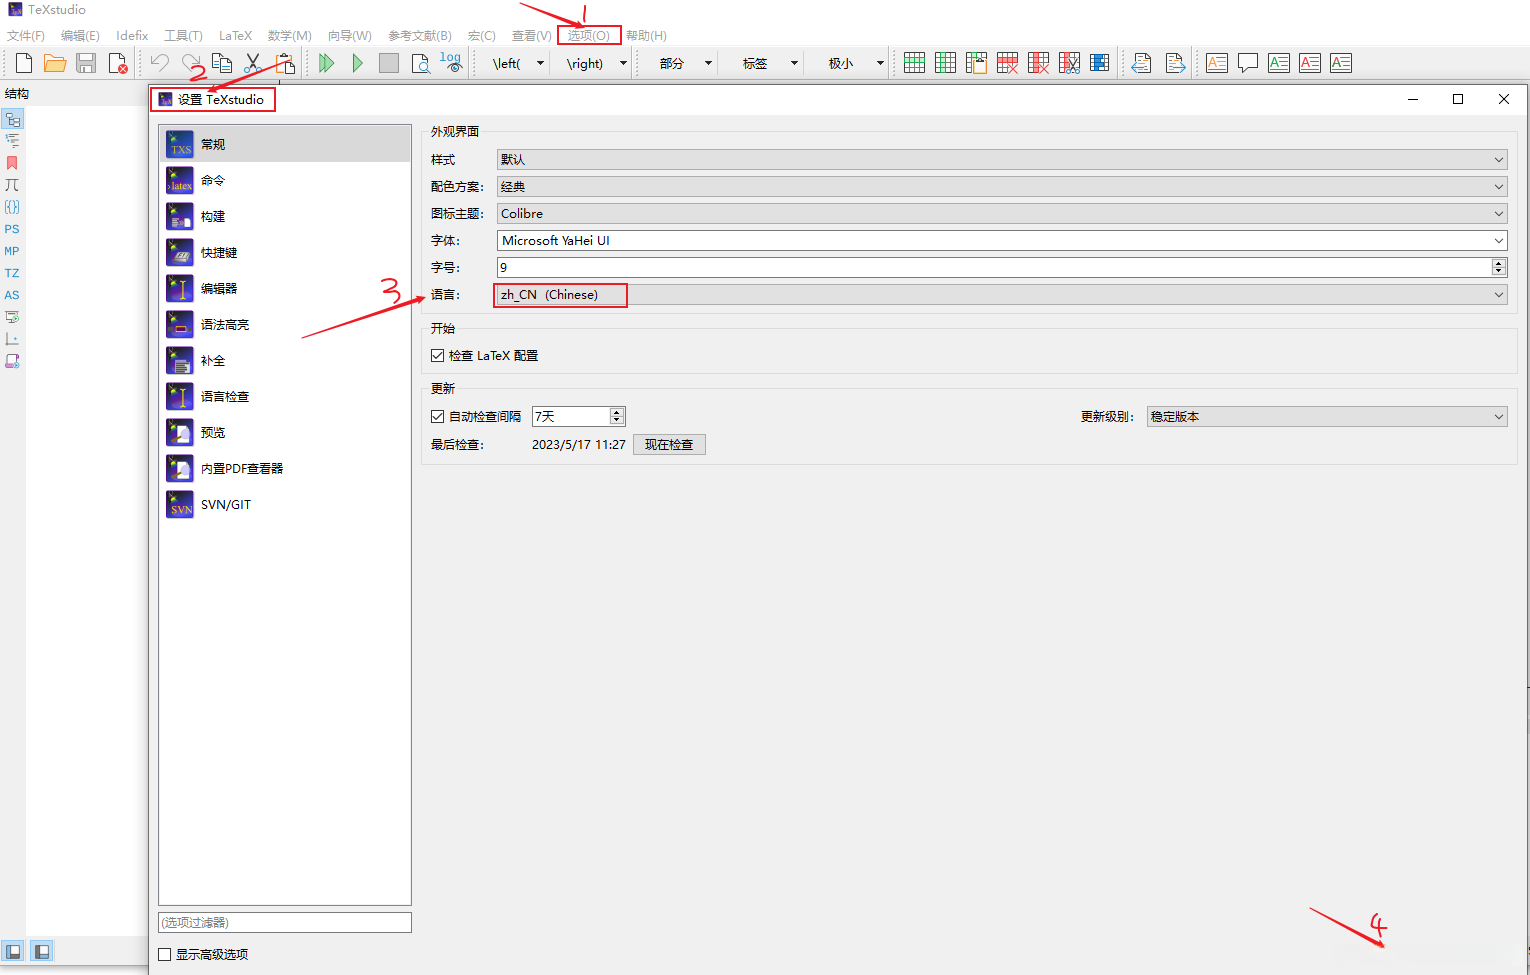This screenshot has height=975, width=1530.
Task: Open the math symbols (pi) panel
Action: tap(12, 185)
